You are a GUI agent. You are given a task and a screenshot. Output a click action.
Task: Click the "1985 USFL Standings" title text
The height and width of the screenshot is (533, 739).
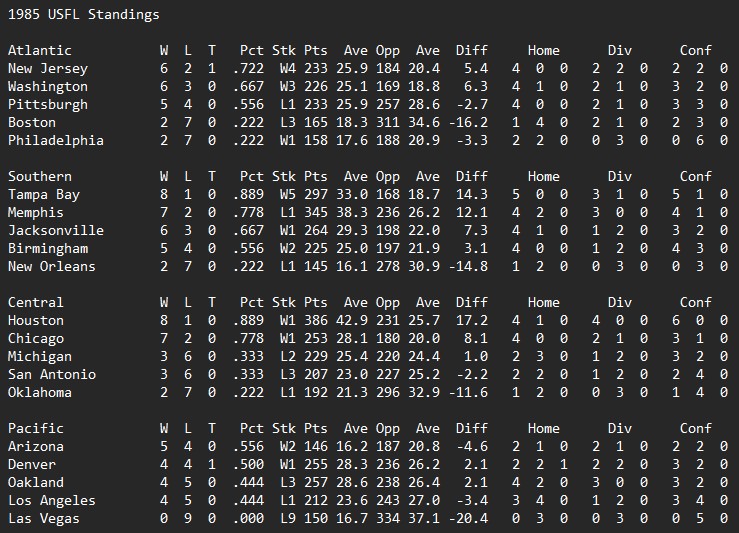point(83,15)
